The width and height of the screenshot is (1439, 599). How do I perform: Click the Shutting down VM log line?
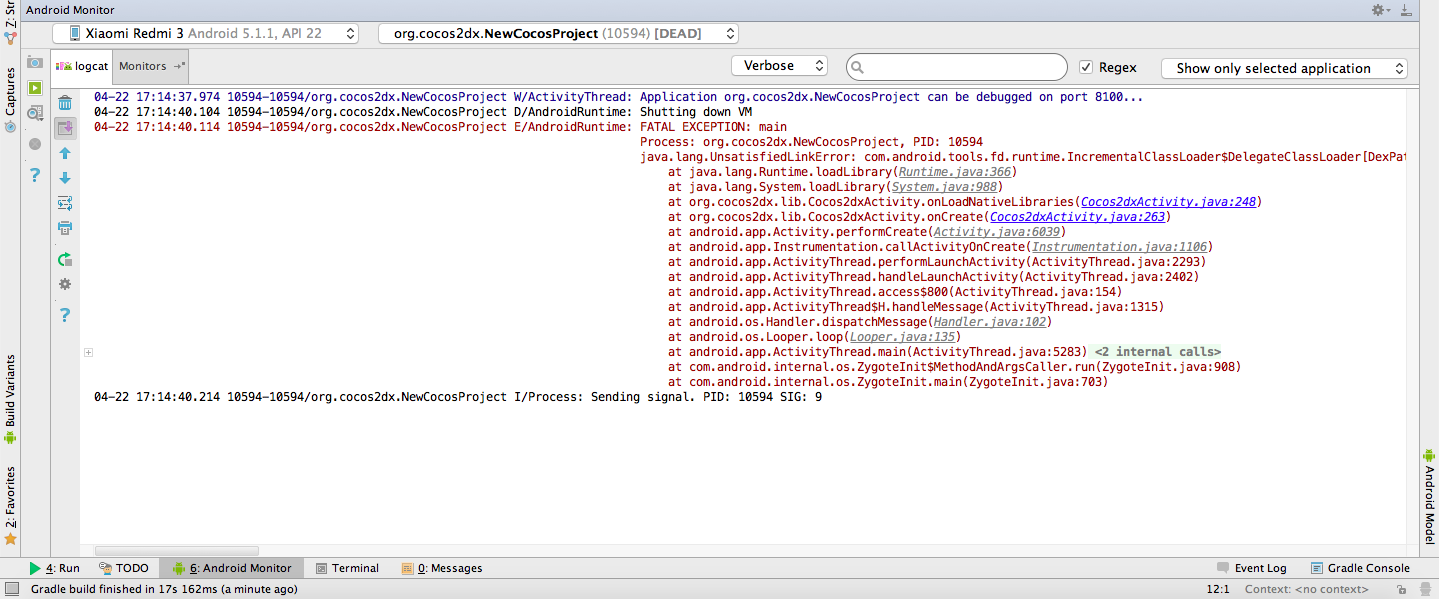pos(423,112)
